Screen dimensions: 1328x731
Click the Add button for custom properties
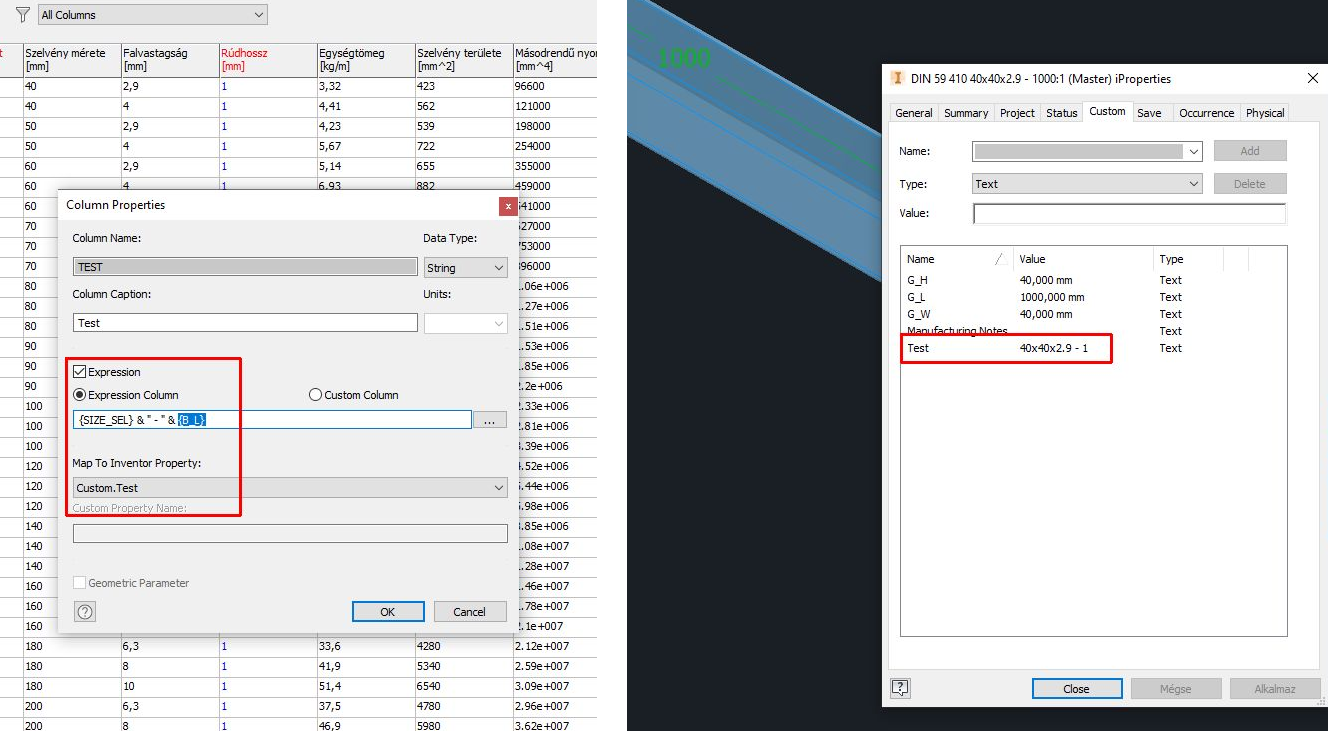pos(1250,150)
